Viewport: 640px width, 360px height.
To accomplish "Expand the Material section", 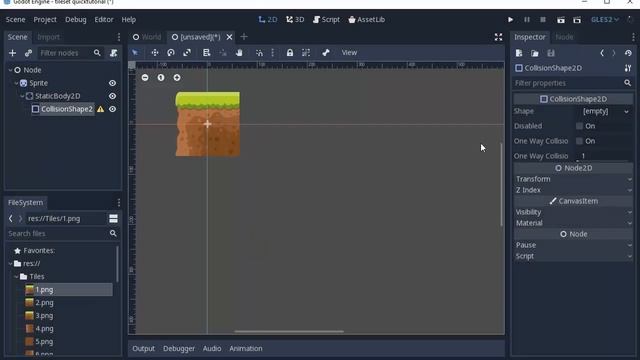I will coord(573,223).
